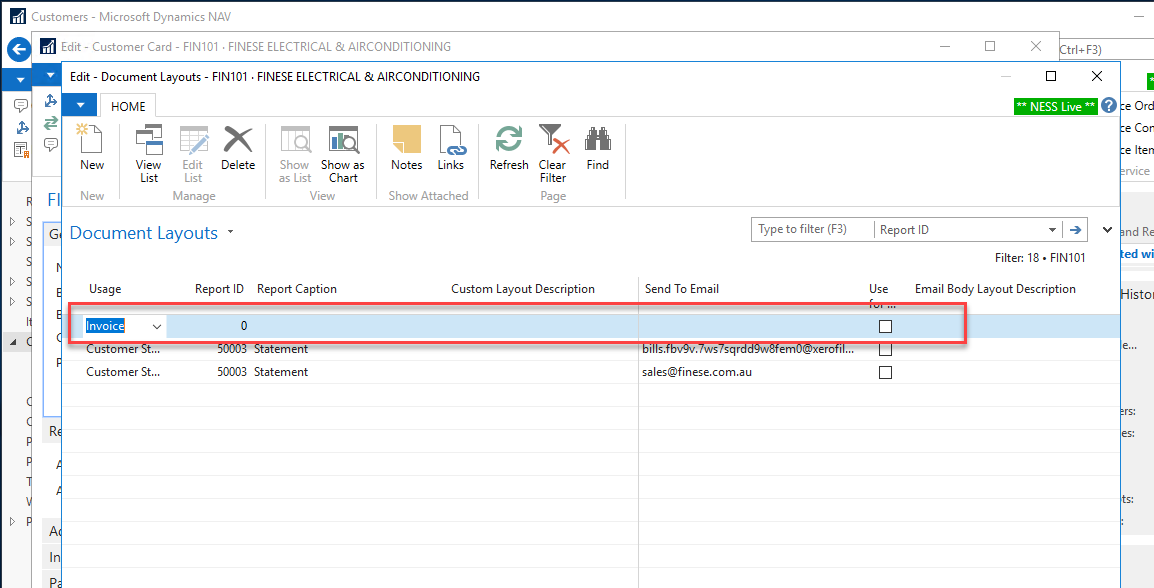The image size is (1154, 588).
Task: Minimize the Document Layouts window
Action: (x=1005, y=77)
